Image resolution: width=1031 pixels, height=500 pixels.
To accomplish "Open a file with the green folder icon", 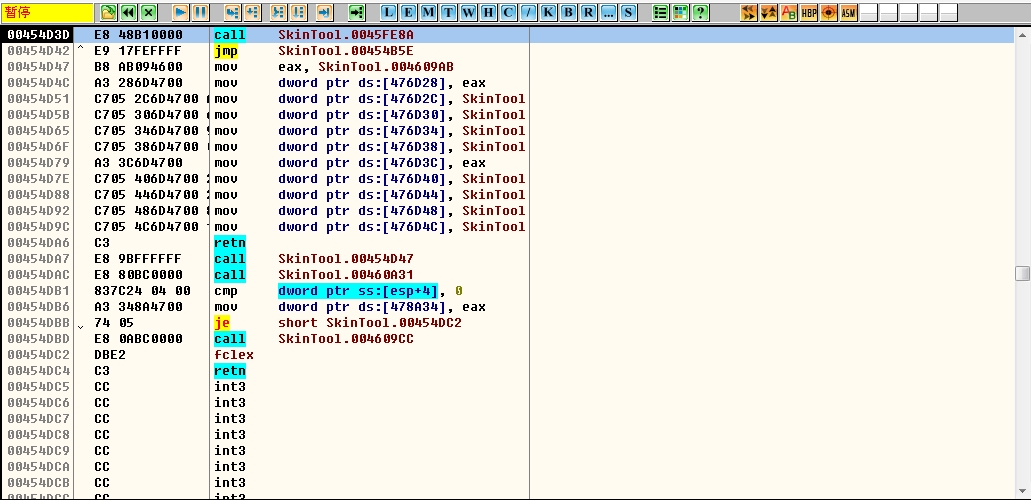I will click(x=108, y=12).
